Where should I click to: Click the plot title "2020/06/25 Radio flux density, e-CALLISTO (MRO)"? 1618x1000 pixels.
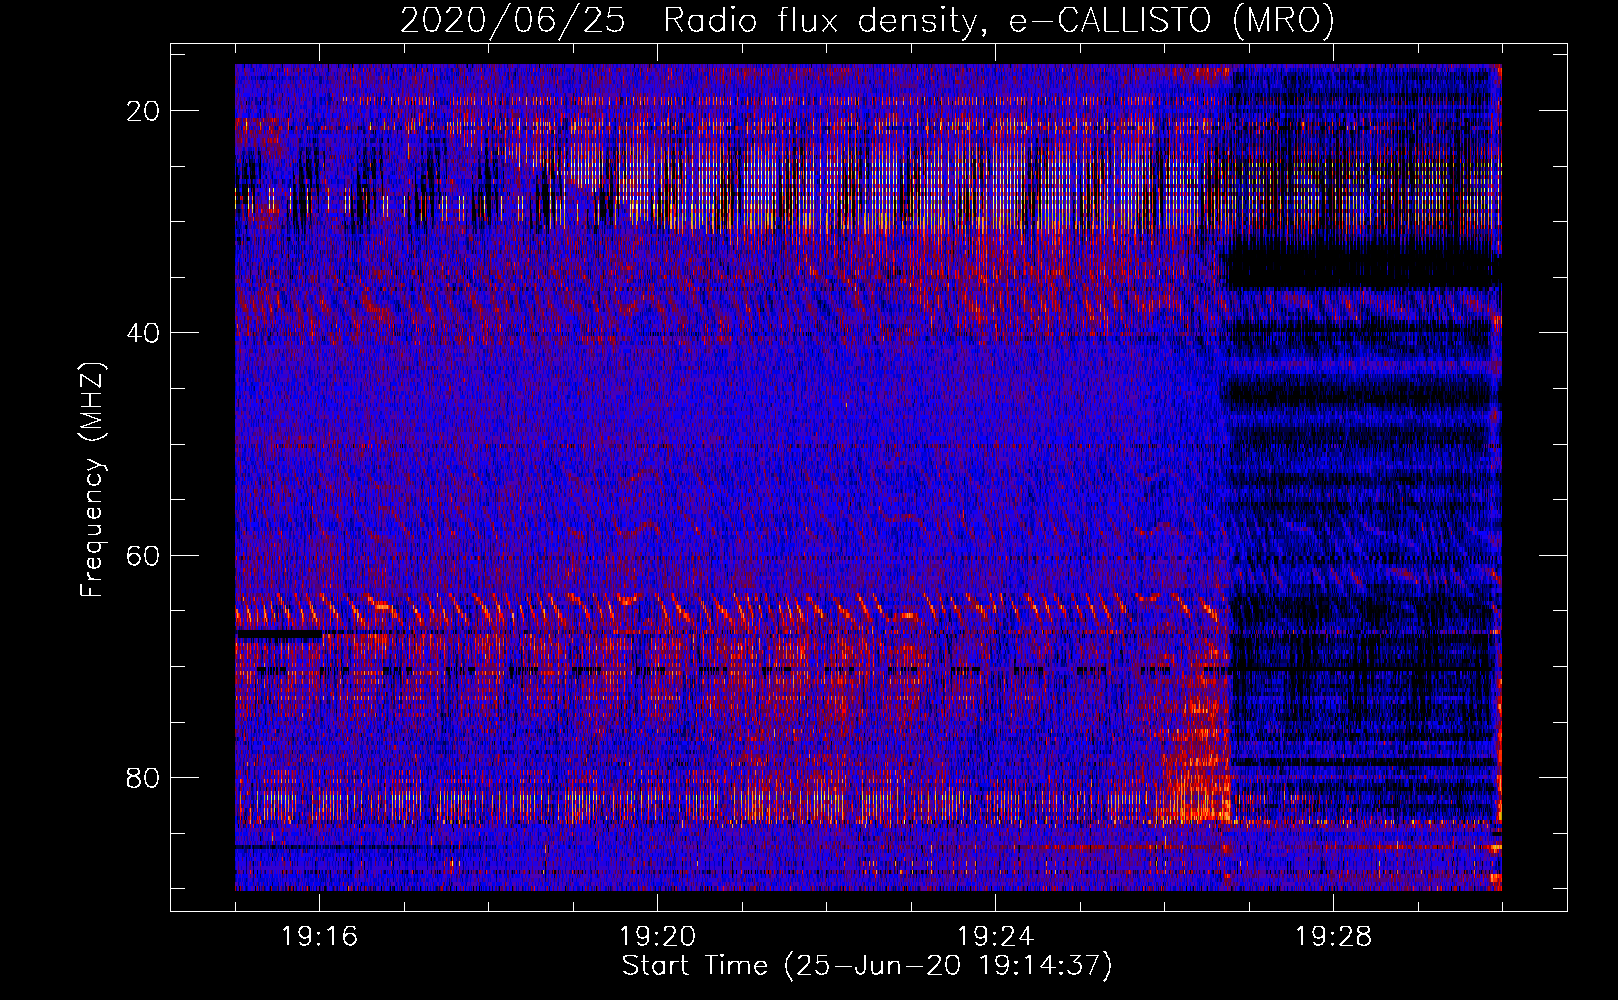coord(867,20)
